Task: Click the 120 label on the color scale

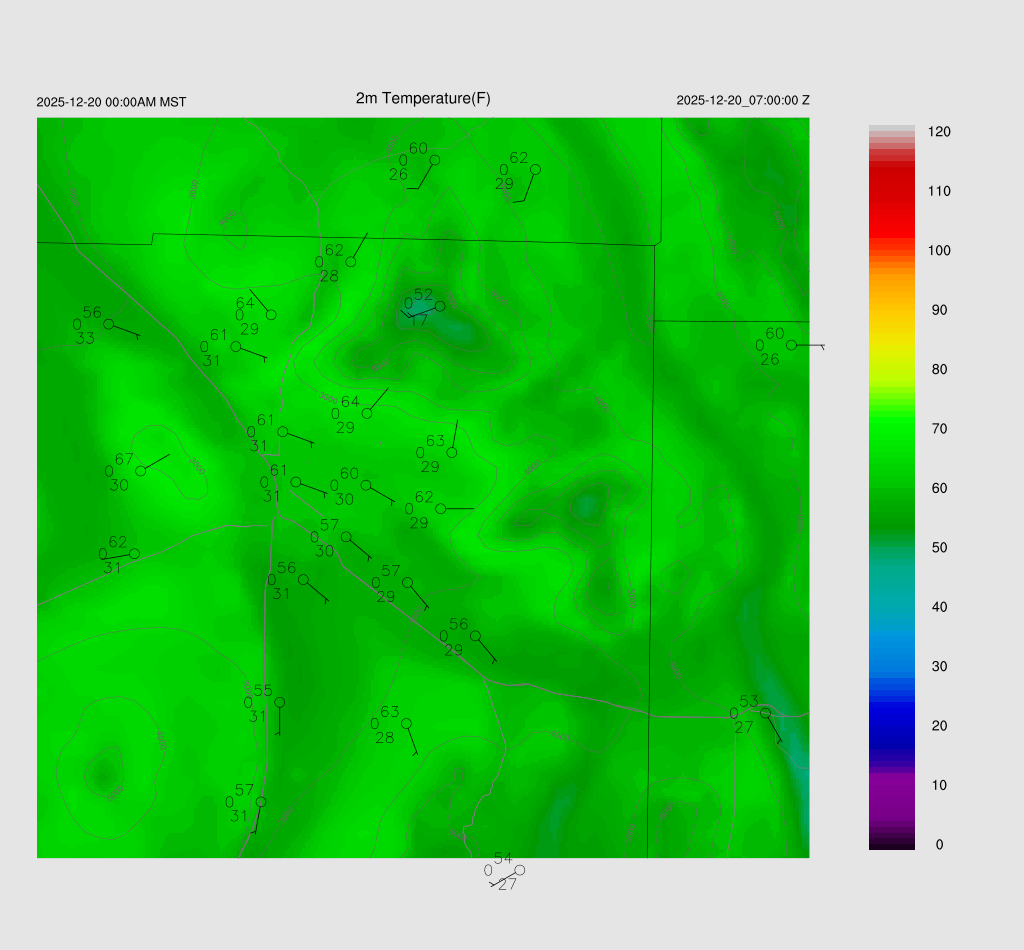Action: 938,132
